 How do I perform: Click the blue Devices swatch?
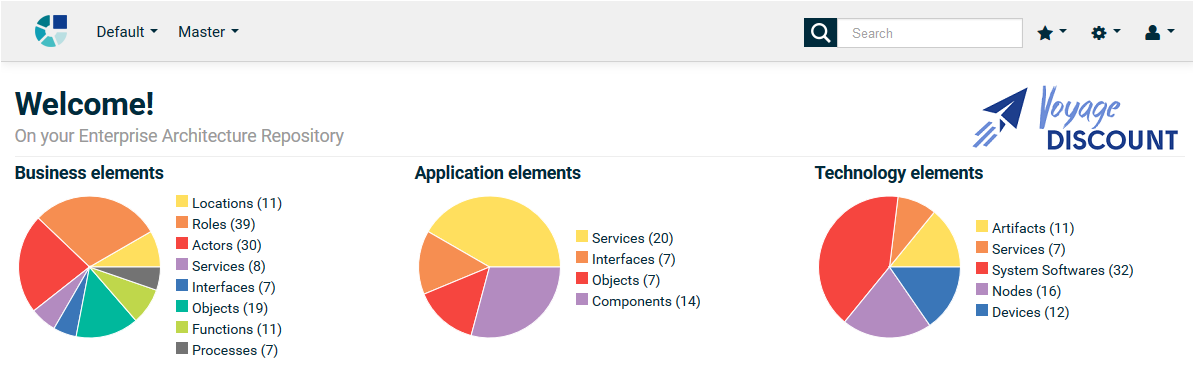[x=982, y=310]
